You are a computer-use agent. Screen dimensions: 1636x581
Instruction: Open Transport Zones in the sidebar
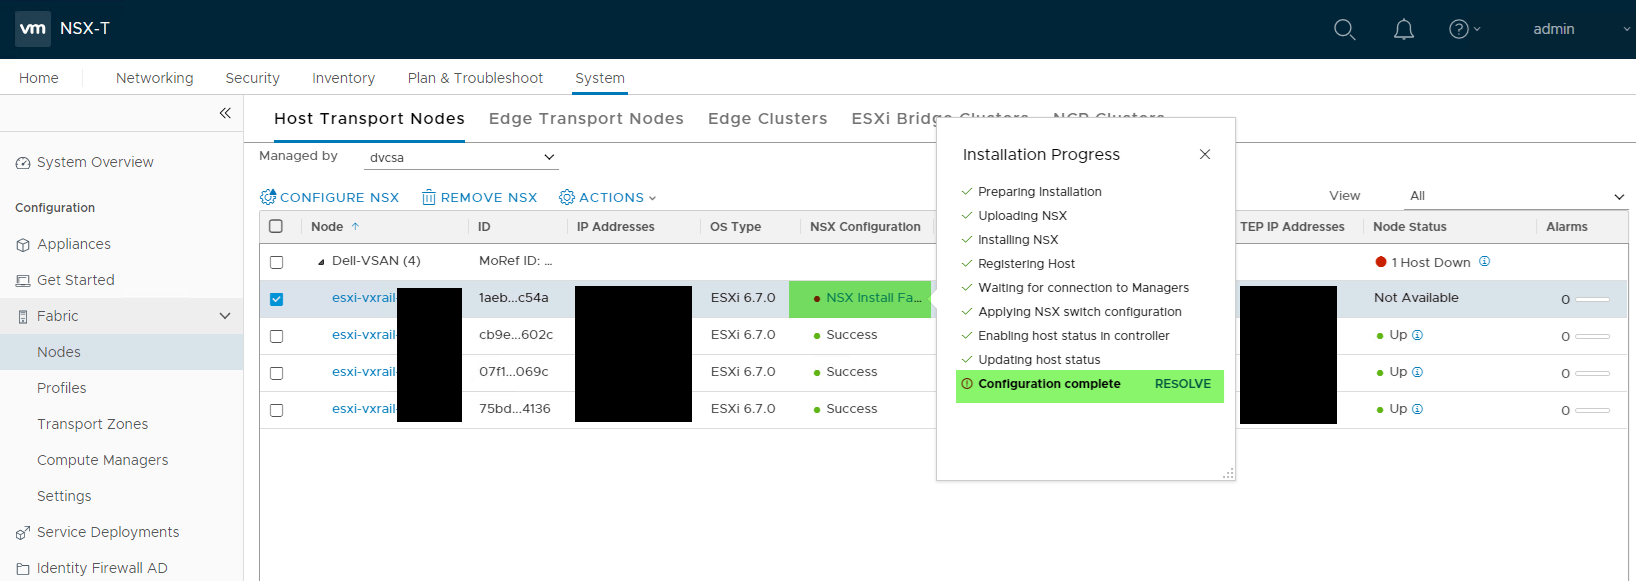point(93,424)
